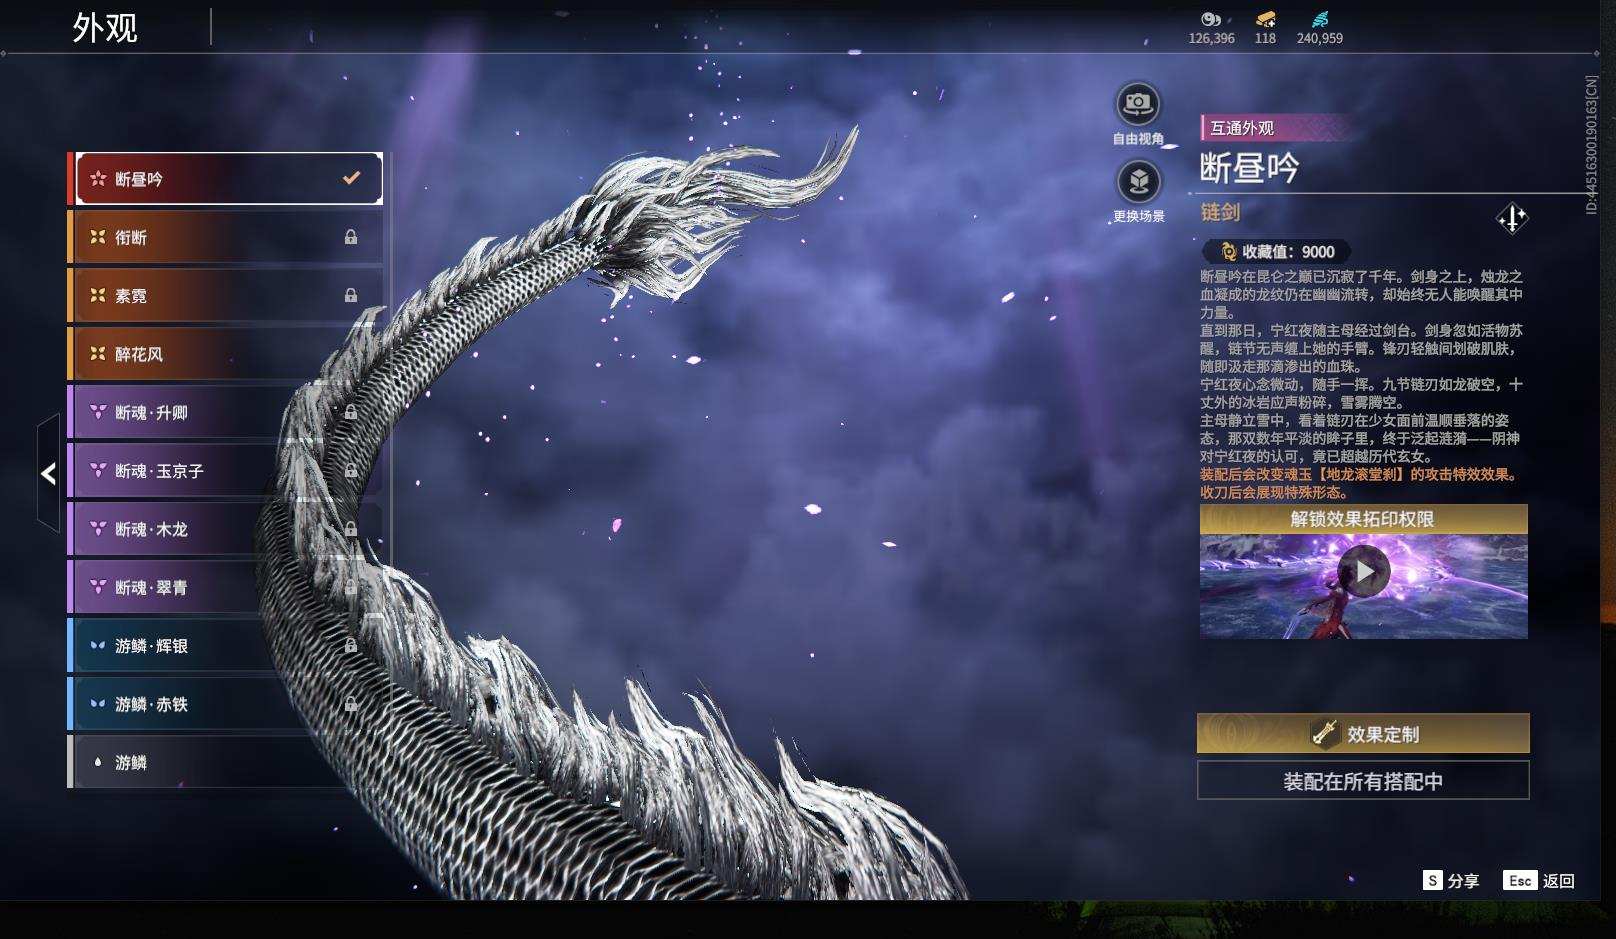Click the 解锁效果拓印权限 banner
1616x939 pixels.
1363,519
